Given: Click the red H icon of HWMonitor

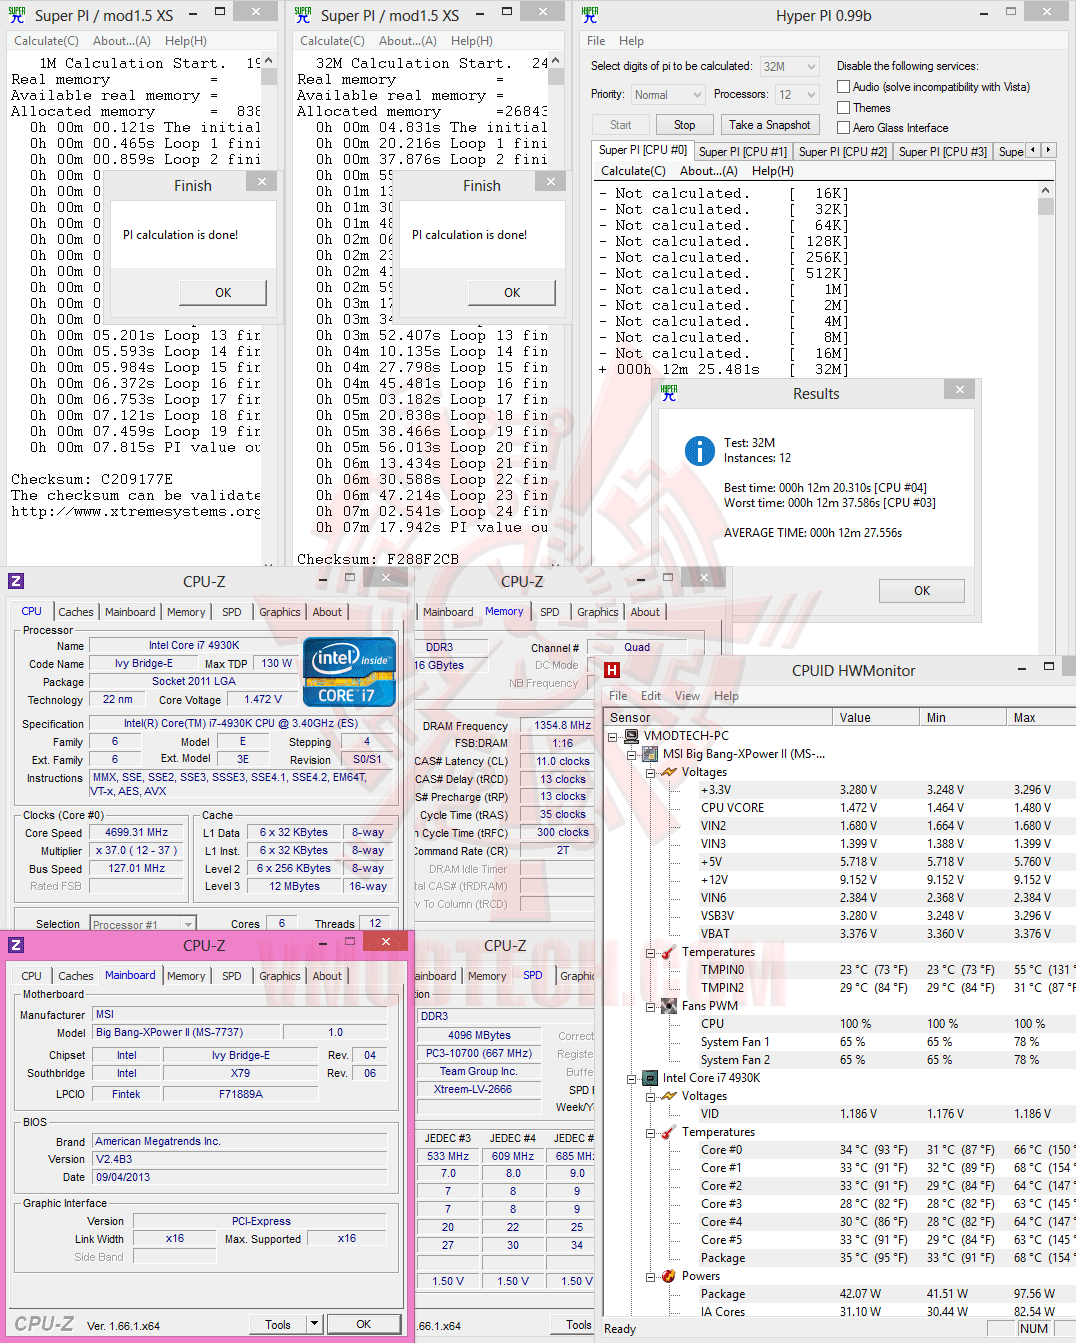Looking at the screenshot, I should (x=612, y=670).
